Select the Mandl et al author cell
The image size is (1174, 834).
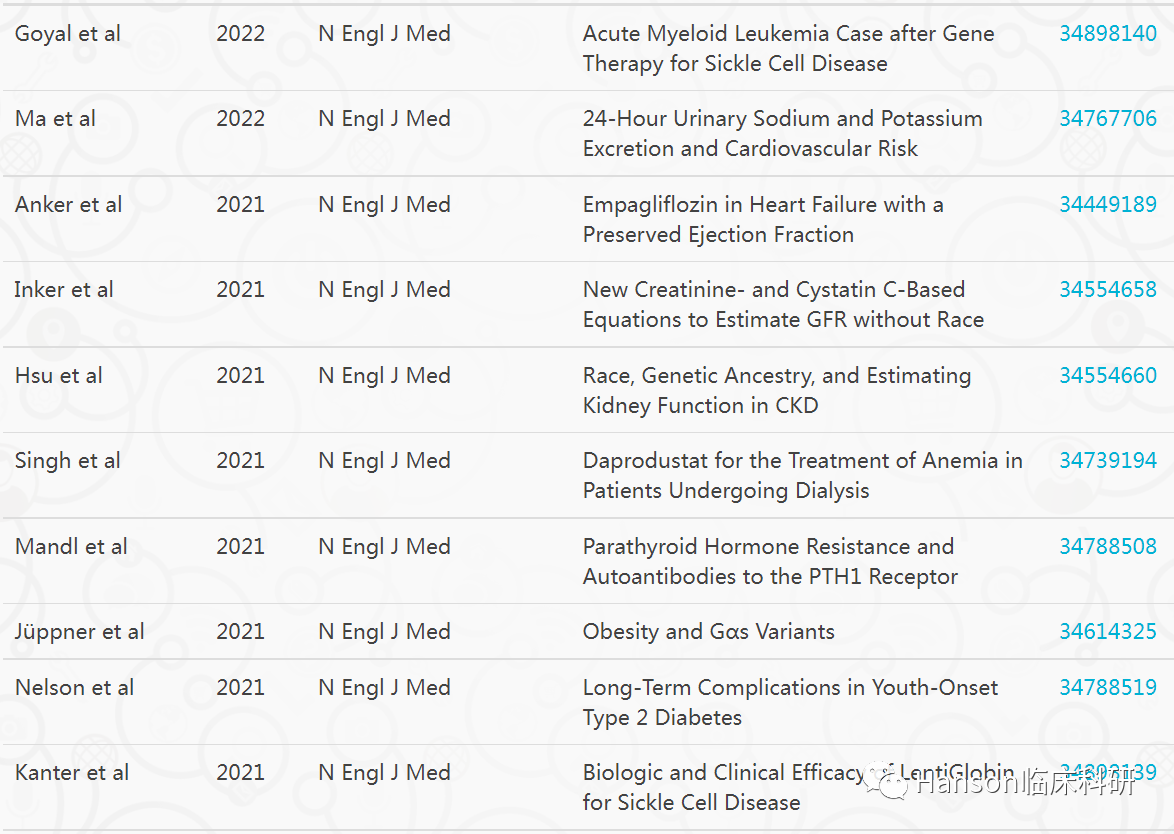71,547
